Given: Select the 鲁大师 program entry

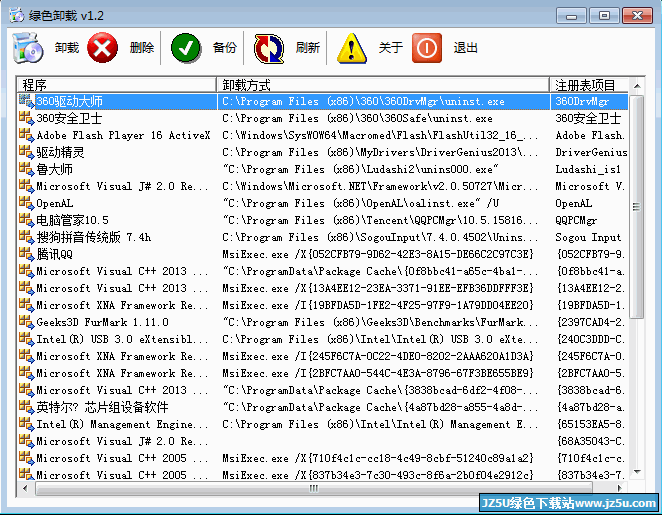Looking at the screenshot, I should click(54, 169).
